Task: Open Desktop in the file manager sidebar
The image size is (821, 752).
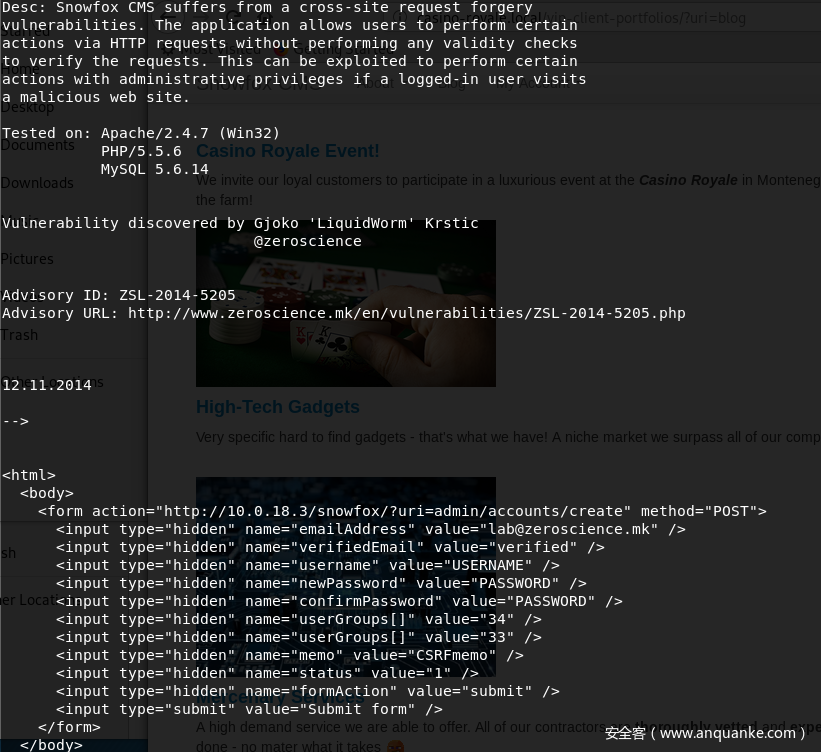Action: click(x=27, y=107)
